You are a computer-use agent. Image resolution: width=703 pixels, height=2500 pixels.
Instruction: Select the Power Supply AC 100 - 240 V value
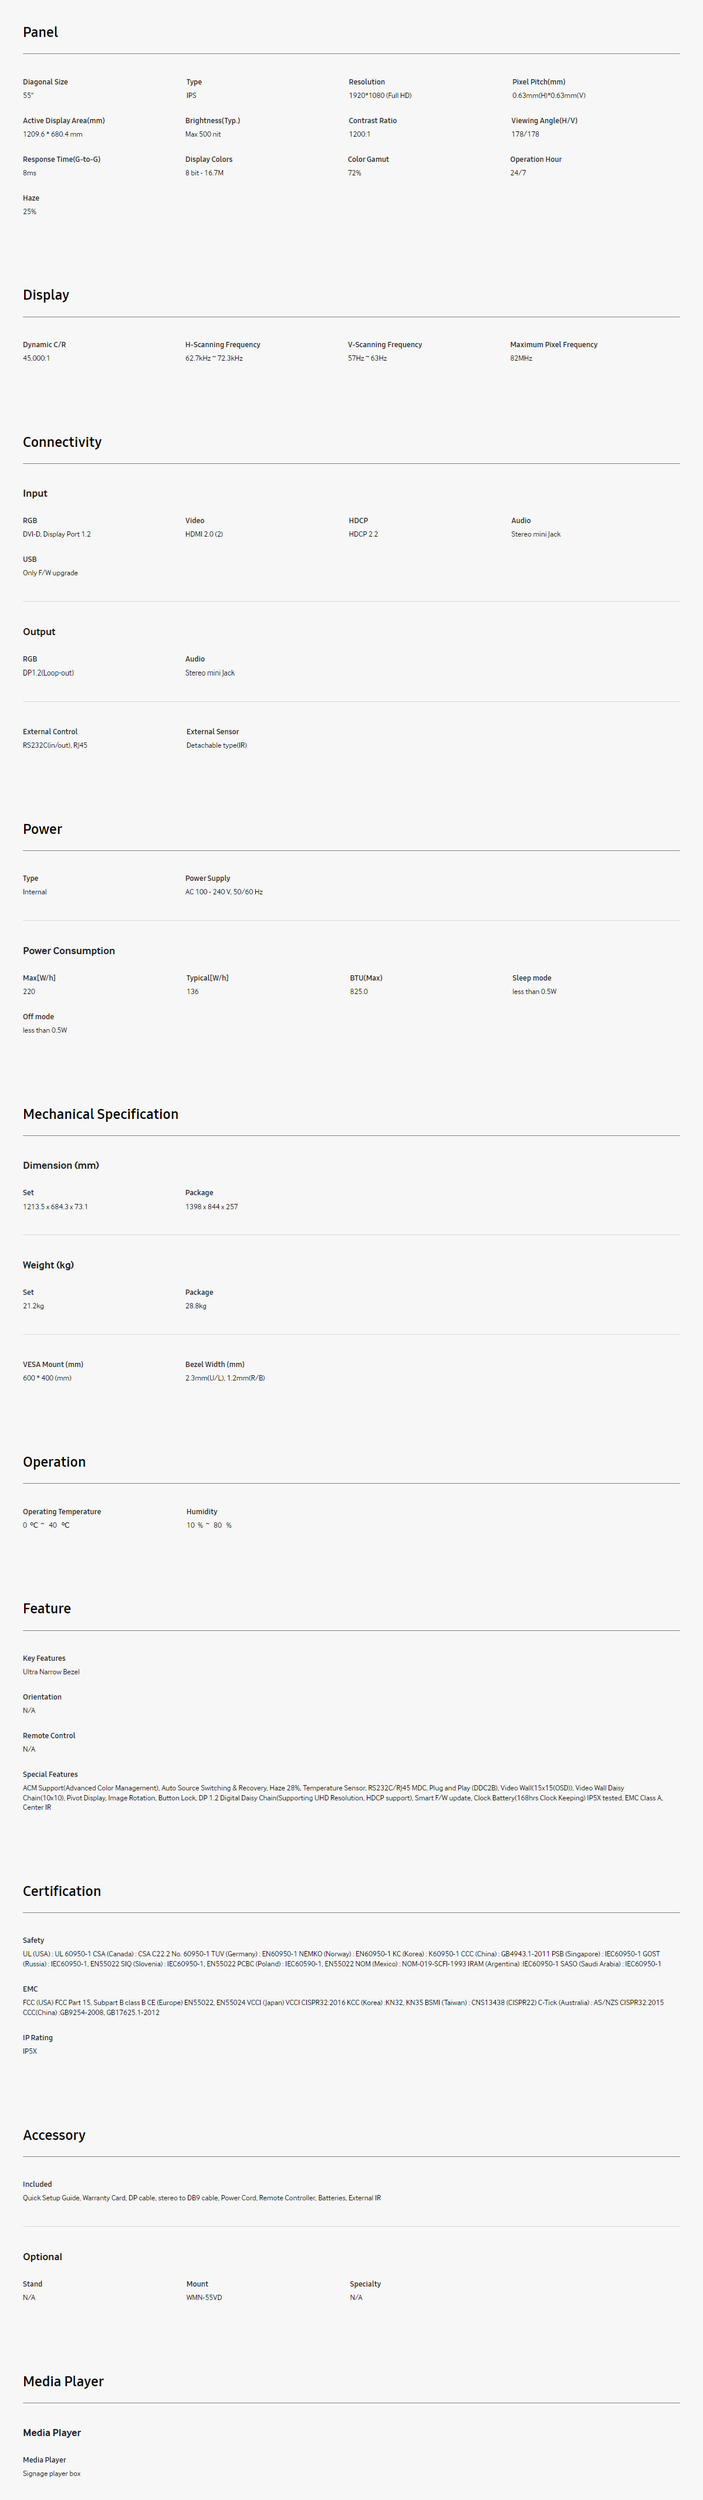[224, 892]
